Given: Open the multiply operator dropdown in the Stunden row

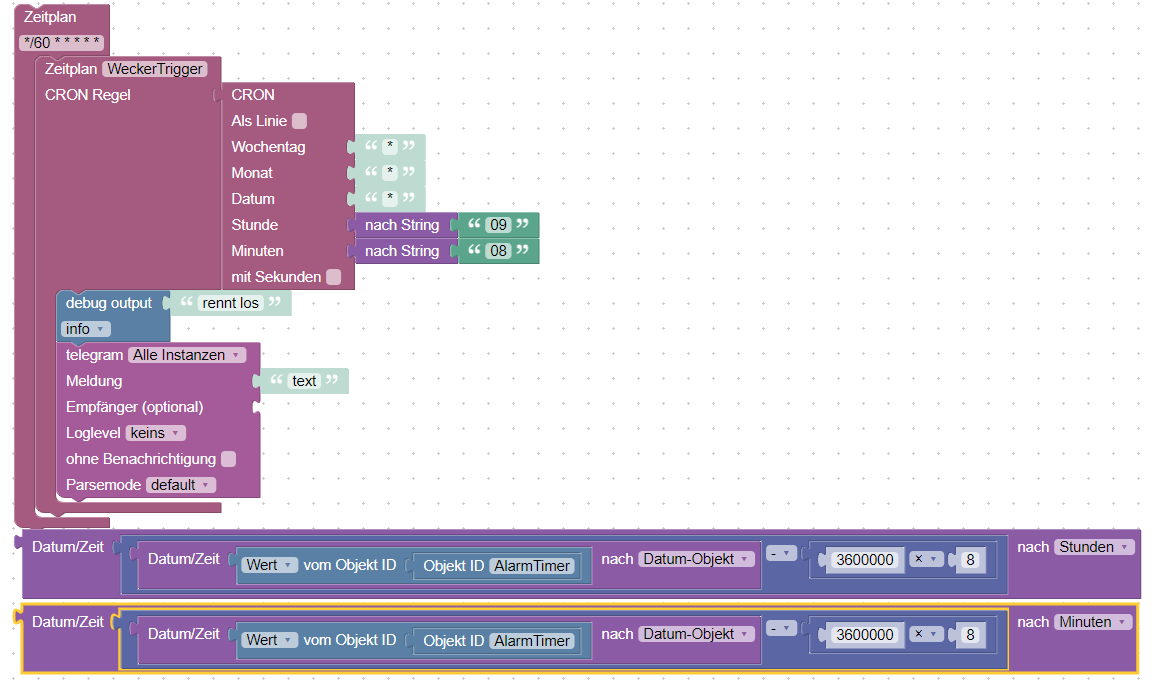Looking at the screenshot, I should [925, 559].
